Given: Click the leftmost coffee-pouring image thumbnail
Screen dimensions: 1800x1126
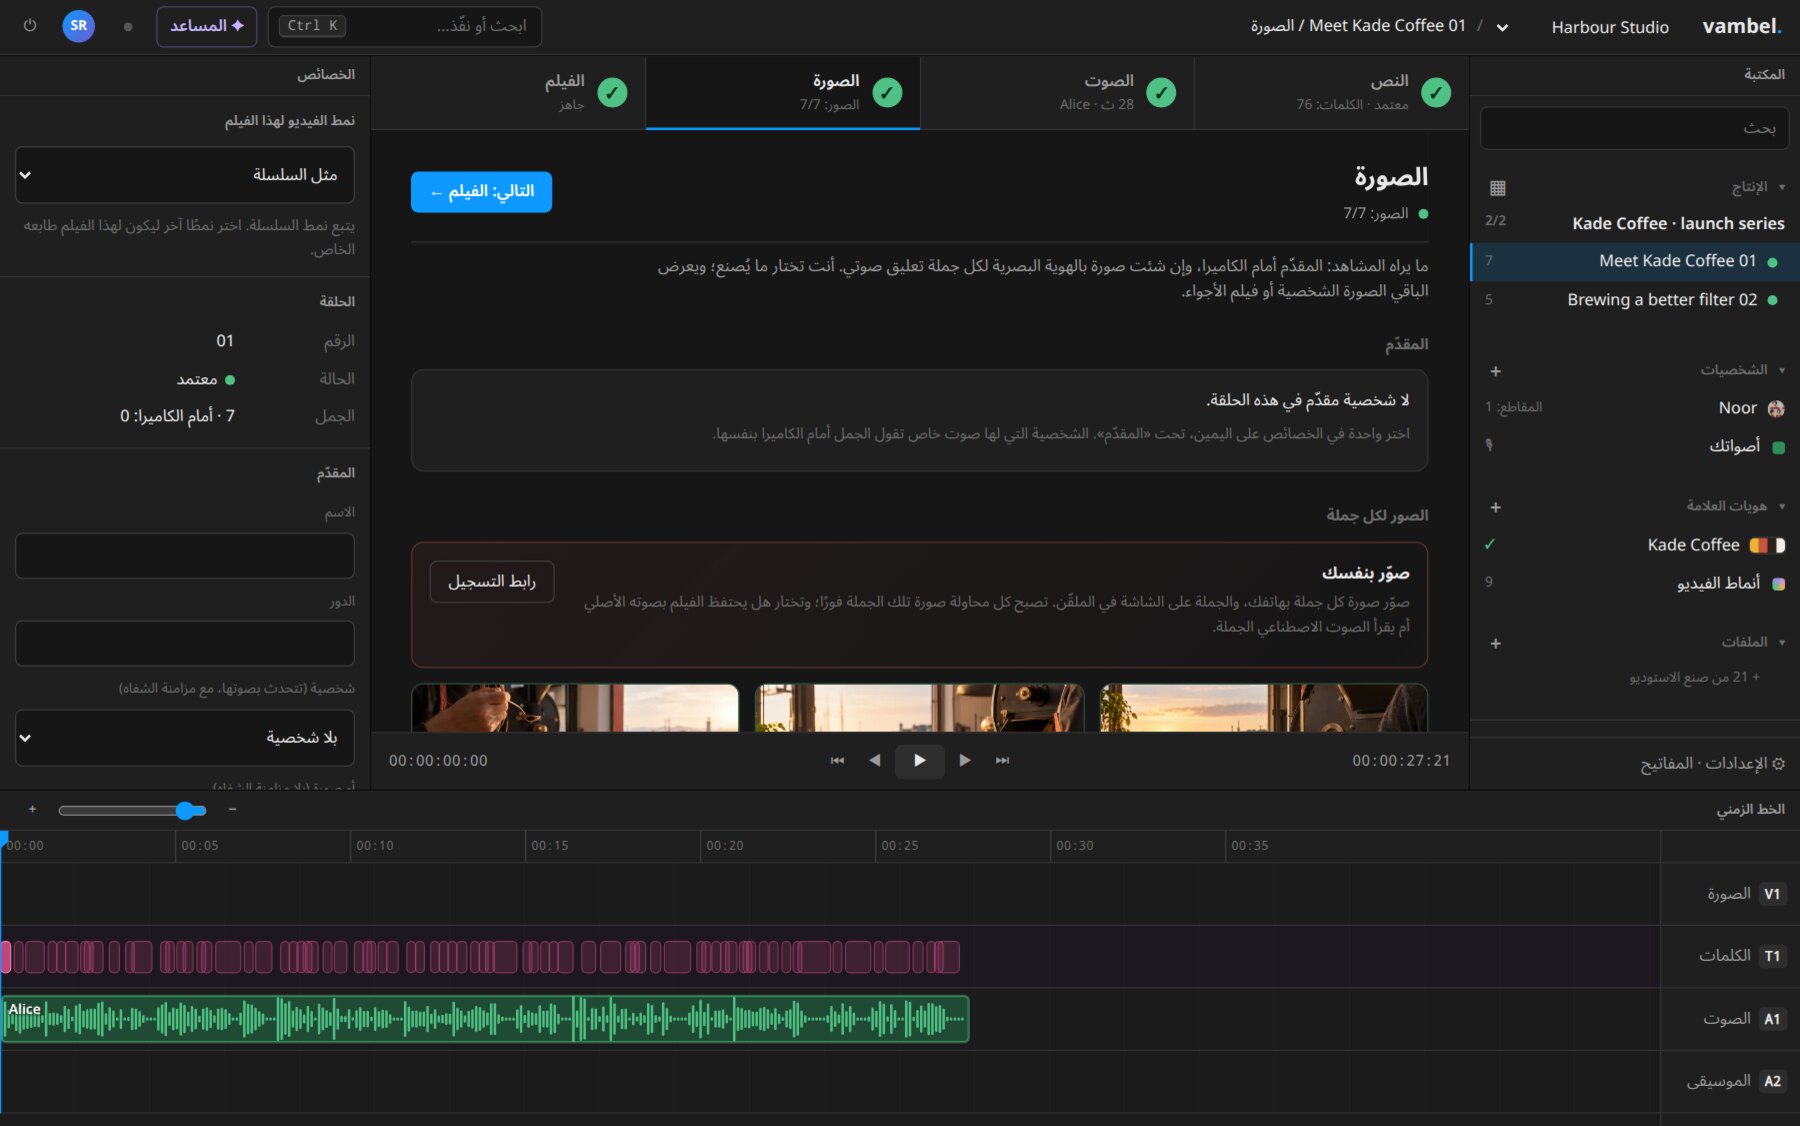Looking at the screenshot, I should point(575,708).
